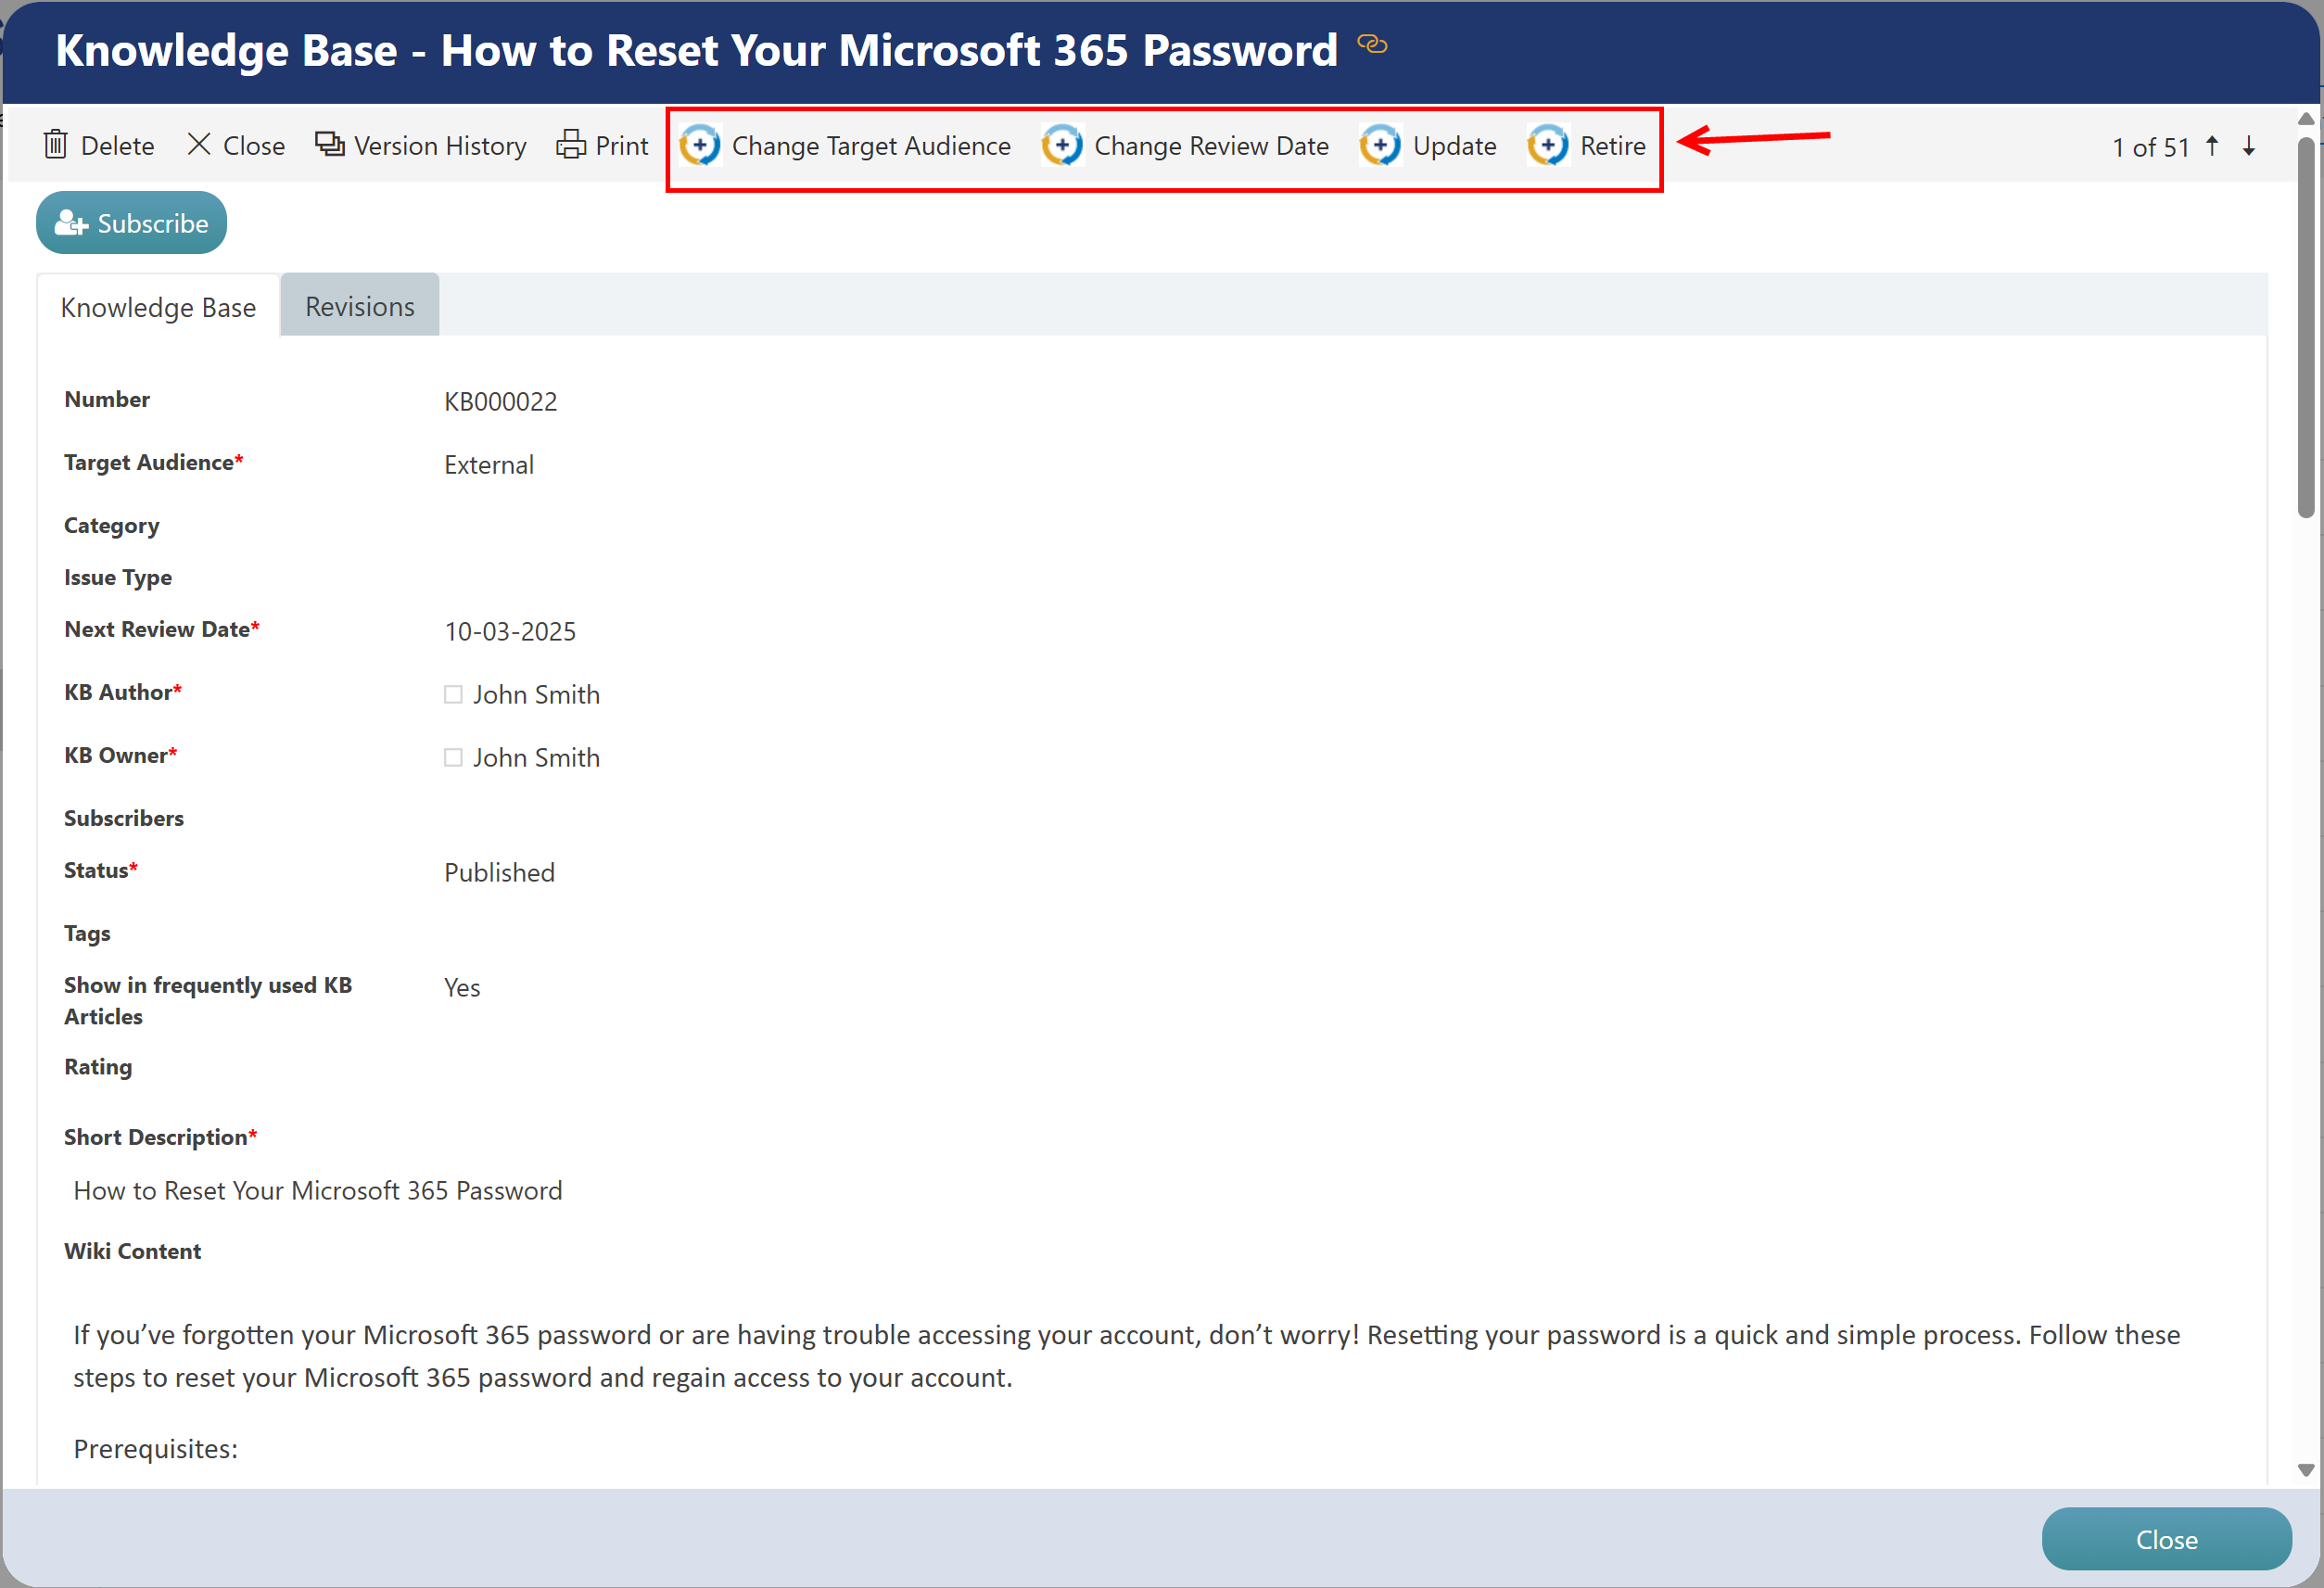Check the KB Author John Smith checkbox

pos(453,695)
